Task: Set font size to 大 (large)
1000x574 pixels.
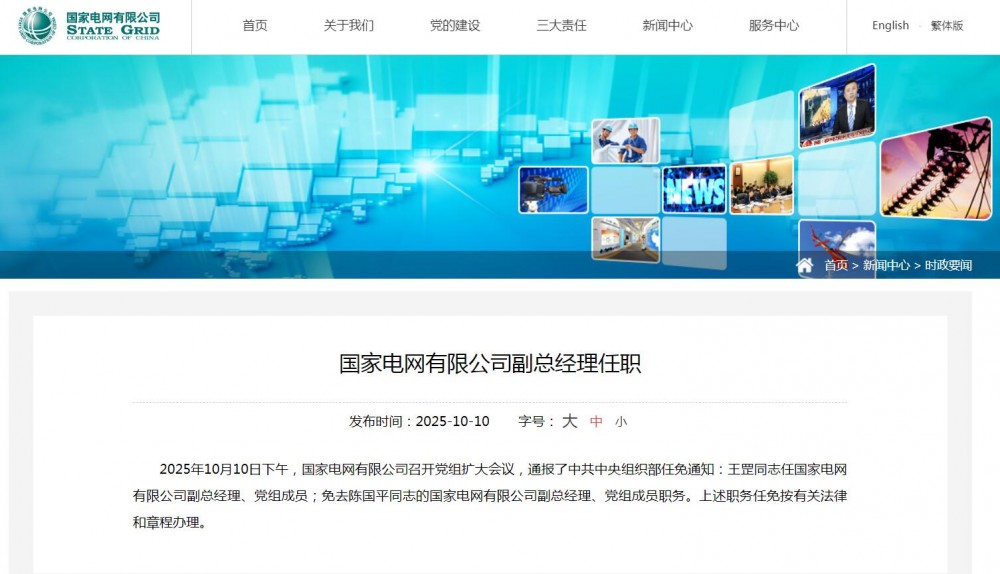Action: [569, 421]
